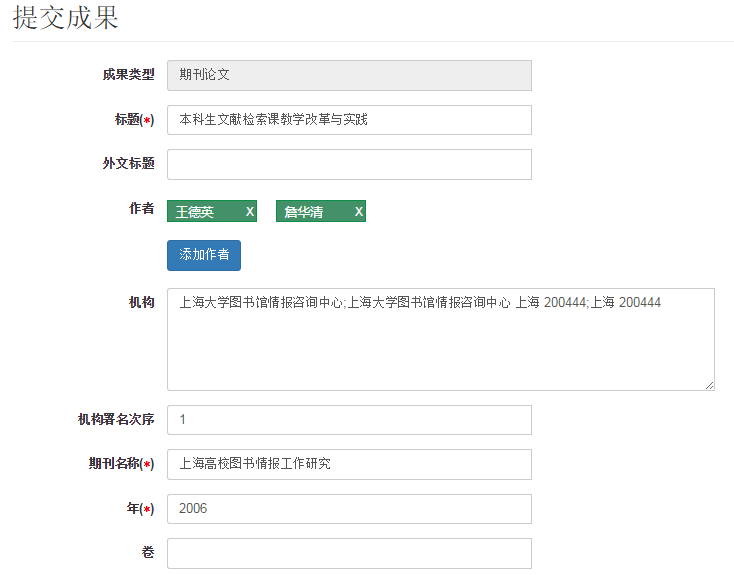This screenshot has height=575, width=734.
Task: Click the 年 field containing 2006
Action: (x=349, y=509)
